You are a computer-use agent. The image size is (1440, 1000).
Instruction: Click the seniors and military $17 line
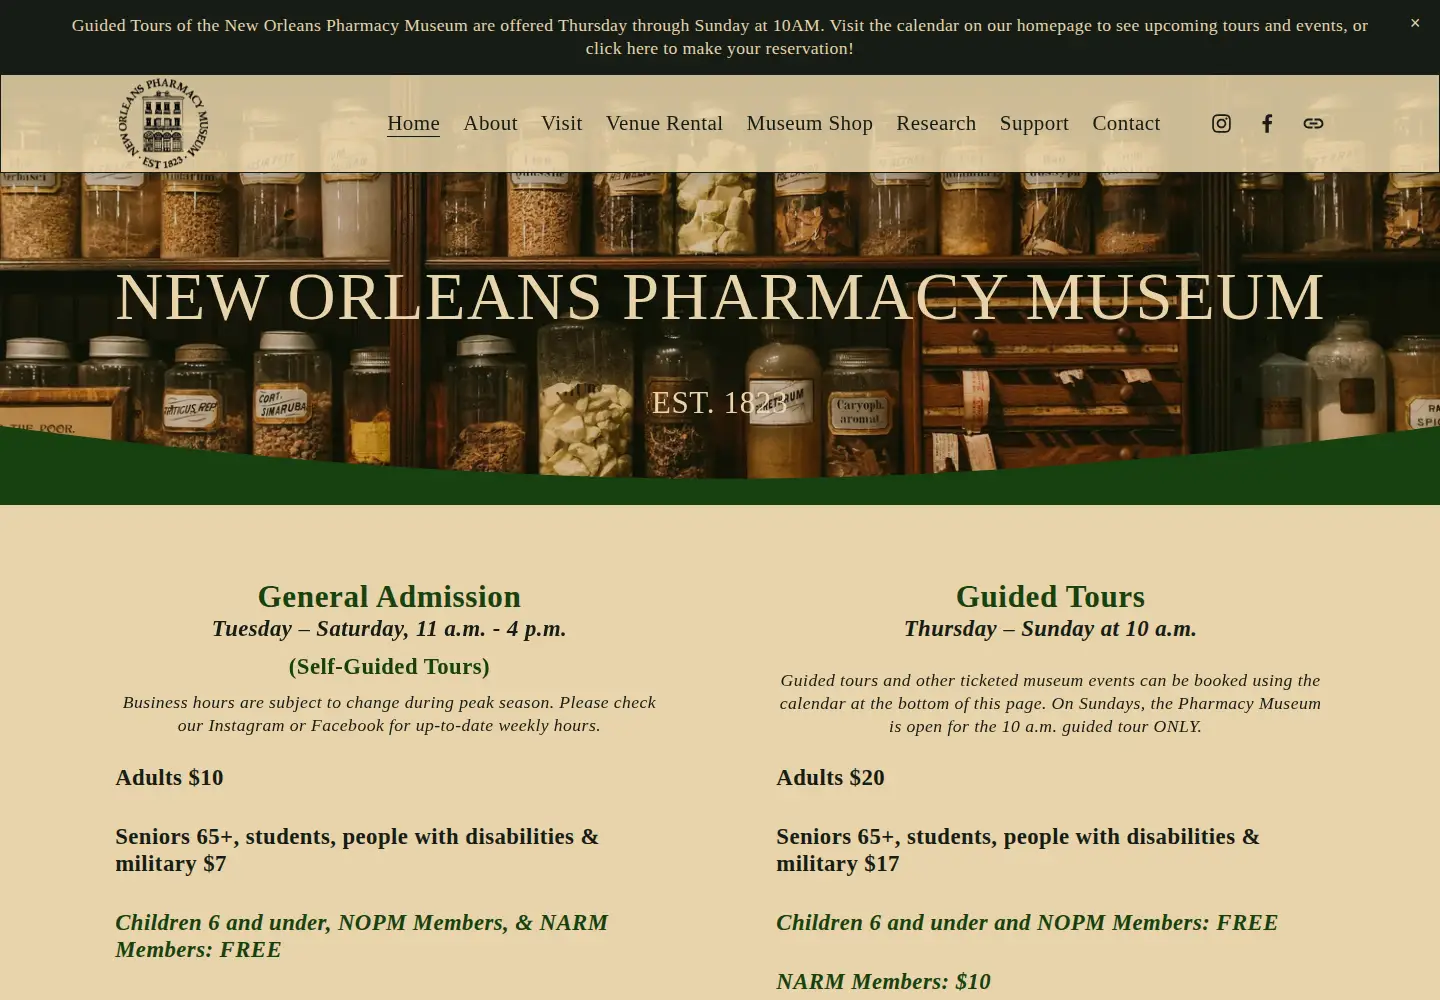pos(1018,850)
